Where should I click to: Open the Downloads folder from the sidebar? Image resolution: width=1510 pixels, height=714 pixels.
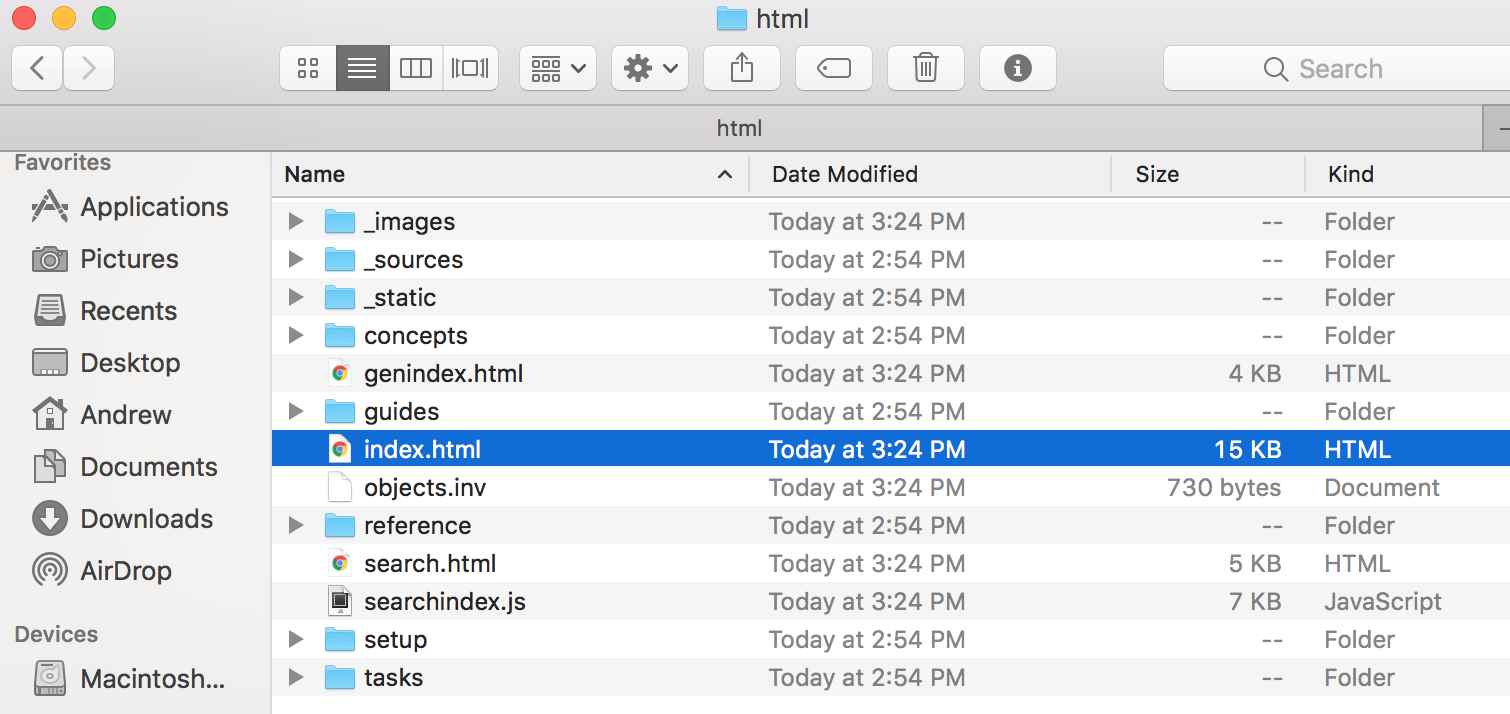tap(146, 518)
